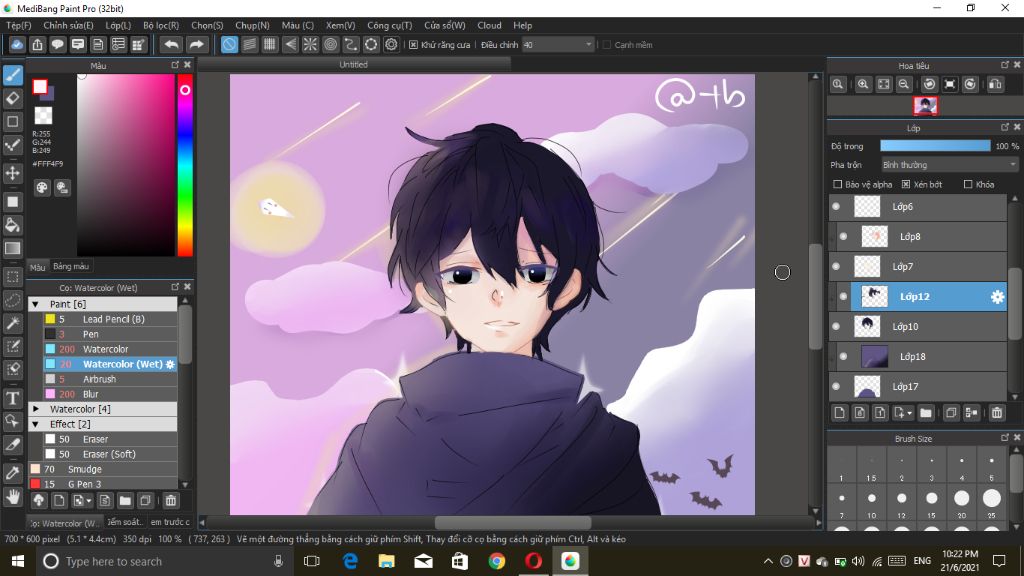Image resolution: width=1024 pixels, height=576 pixels.
Task: Select the Gradient tool
Action: click(x=12, y=248)
